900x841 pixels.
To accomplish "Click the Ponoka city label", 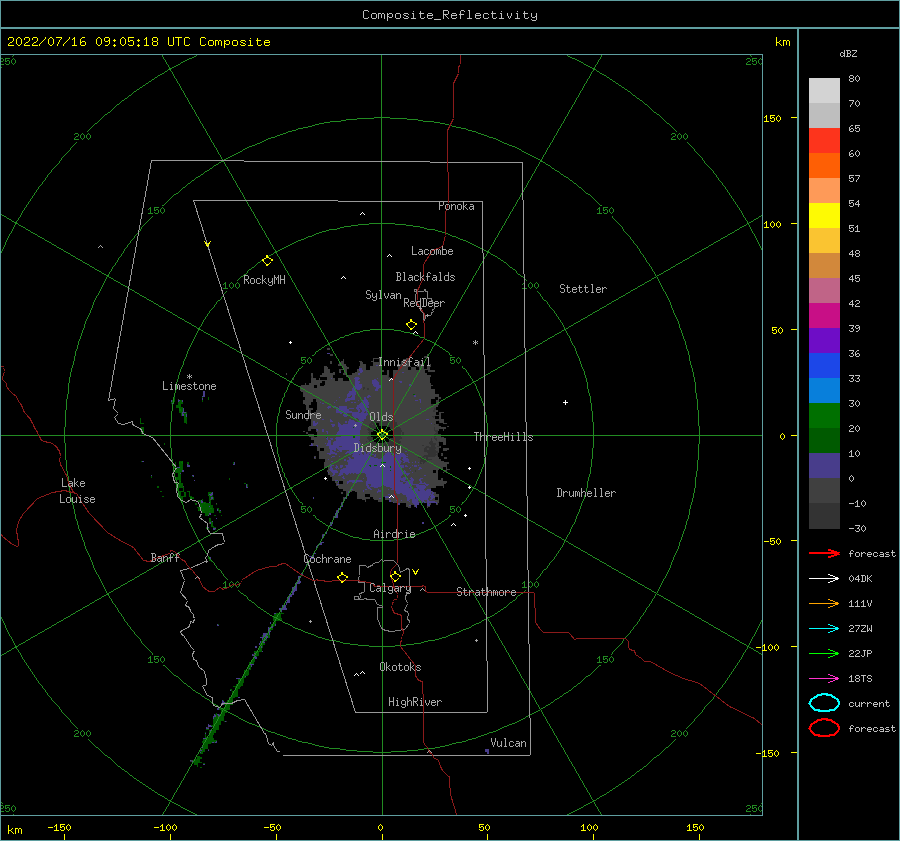I will [x=456, y=207].
